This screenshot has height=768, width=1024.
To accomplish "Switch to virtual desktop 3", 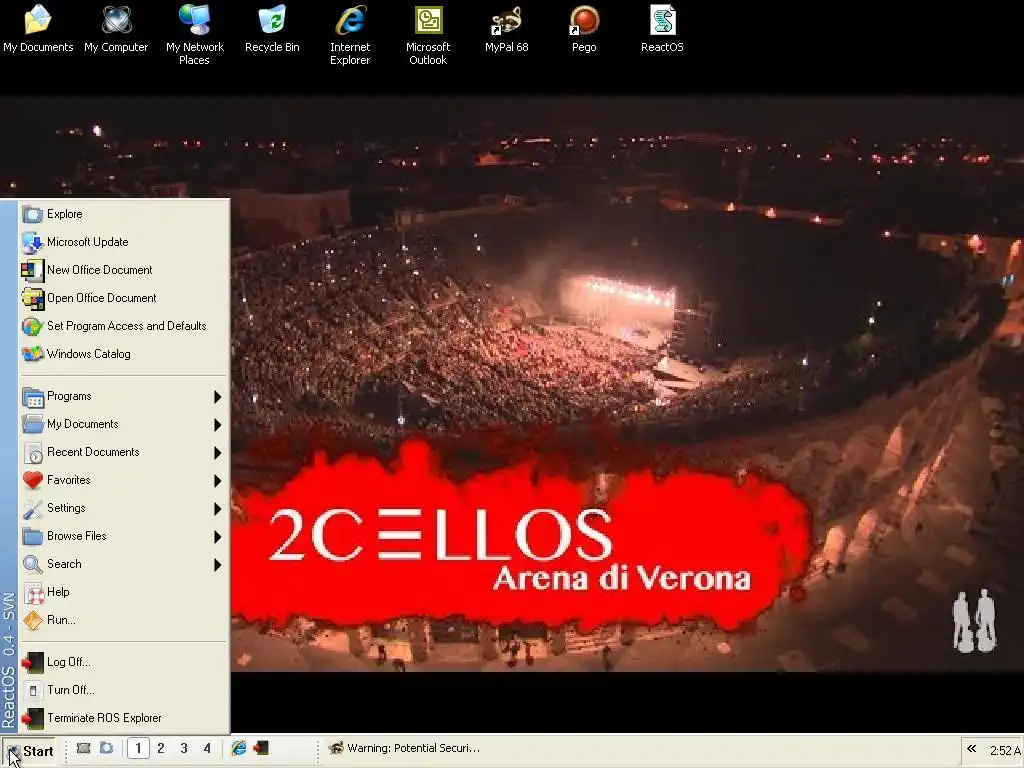I will click(x=184, y=748).
